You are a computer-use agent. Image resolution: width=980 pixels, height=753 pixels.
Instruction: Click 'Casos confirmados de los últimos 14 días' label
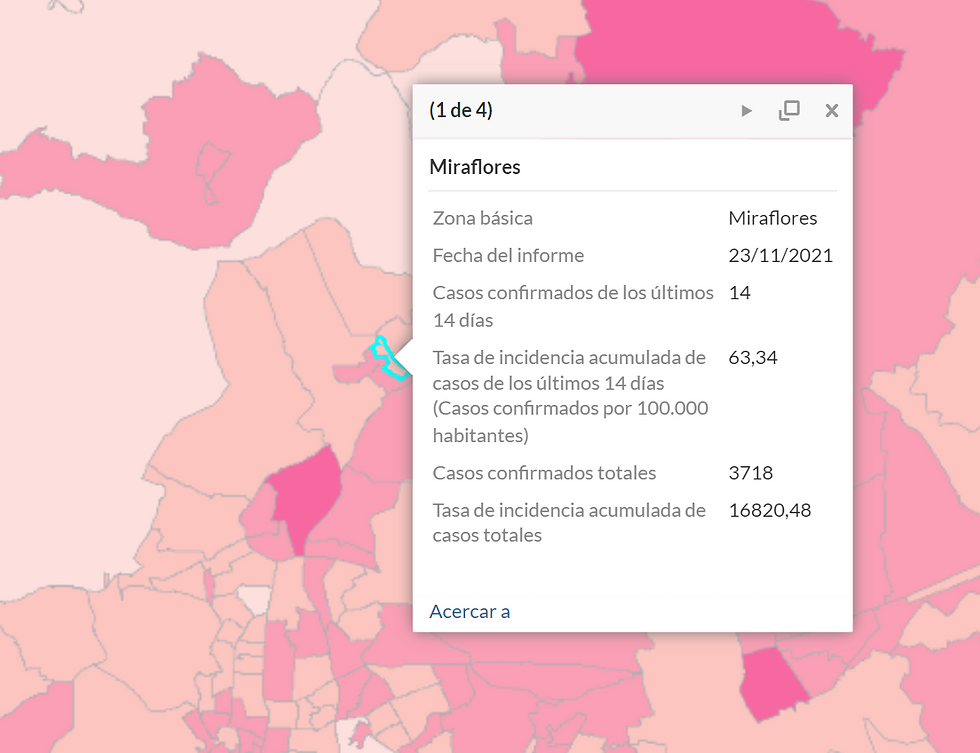pos(572,306)
